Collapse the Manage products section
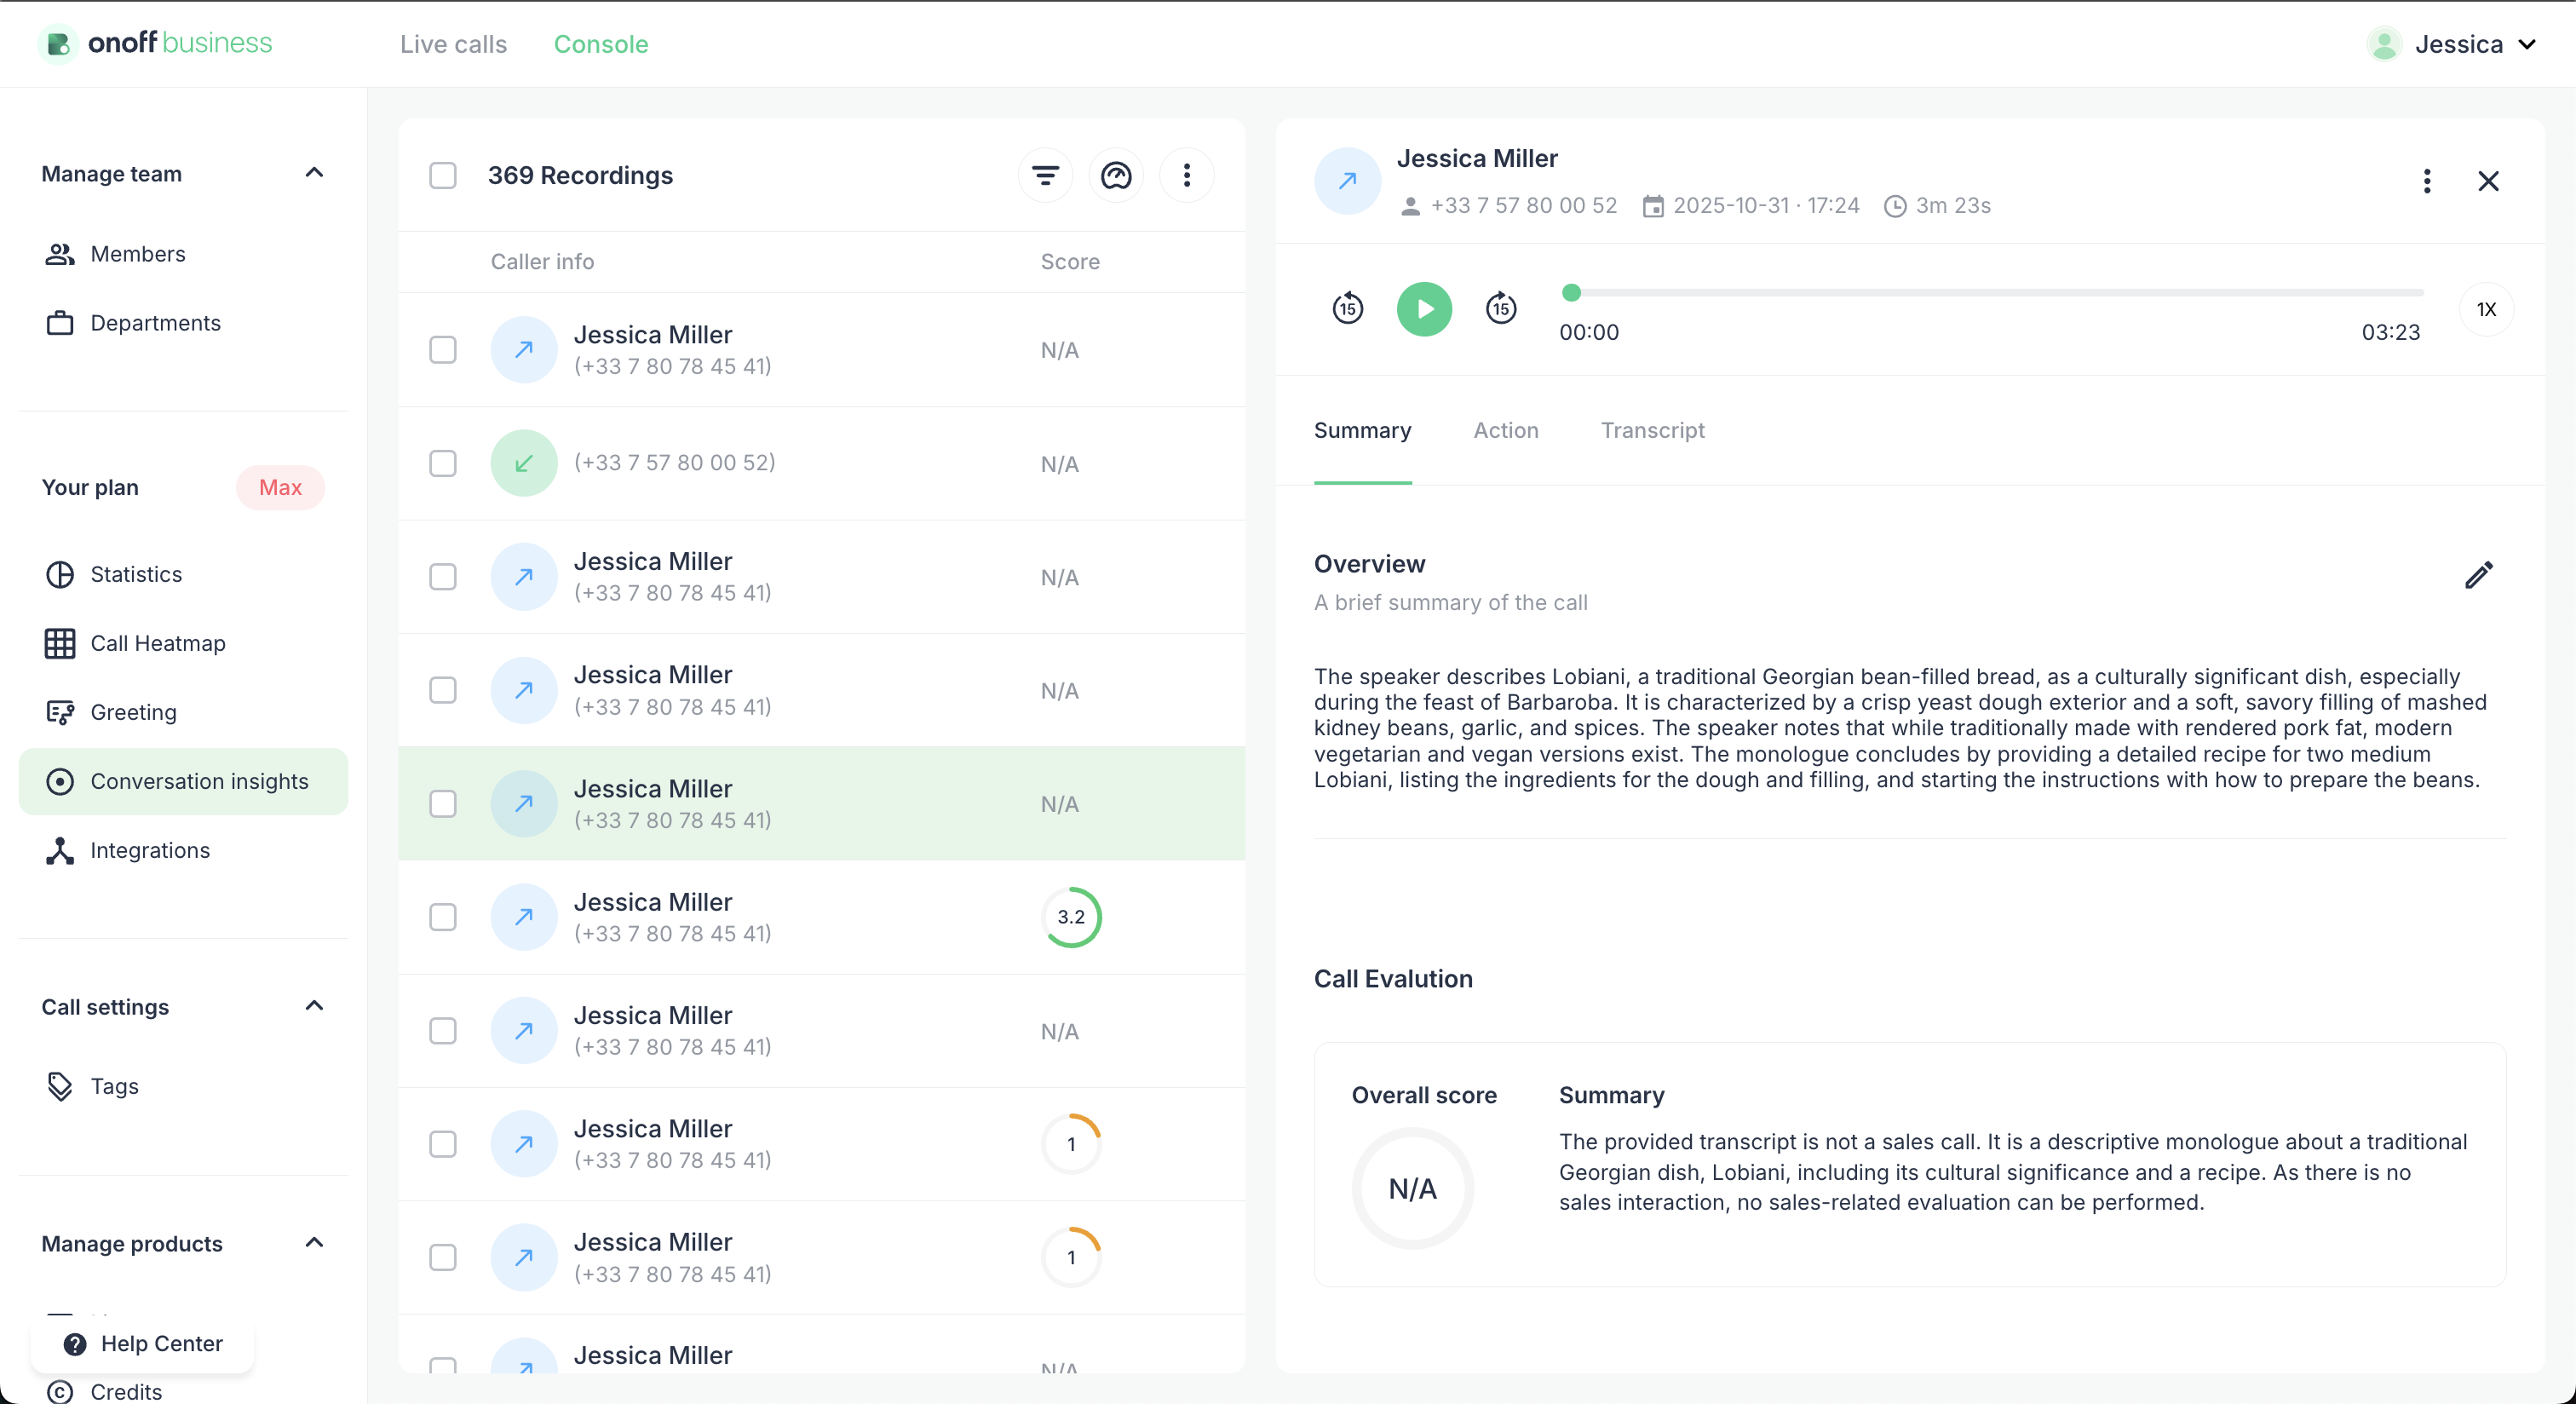Viewport: 2576px width, 1404px height. click(x=314, y=1243)
